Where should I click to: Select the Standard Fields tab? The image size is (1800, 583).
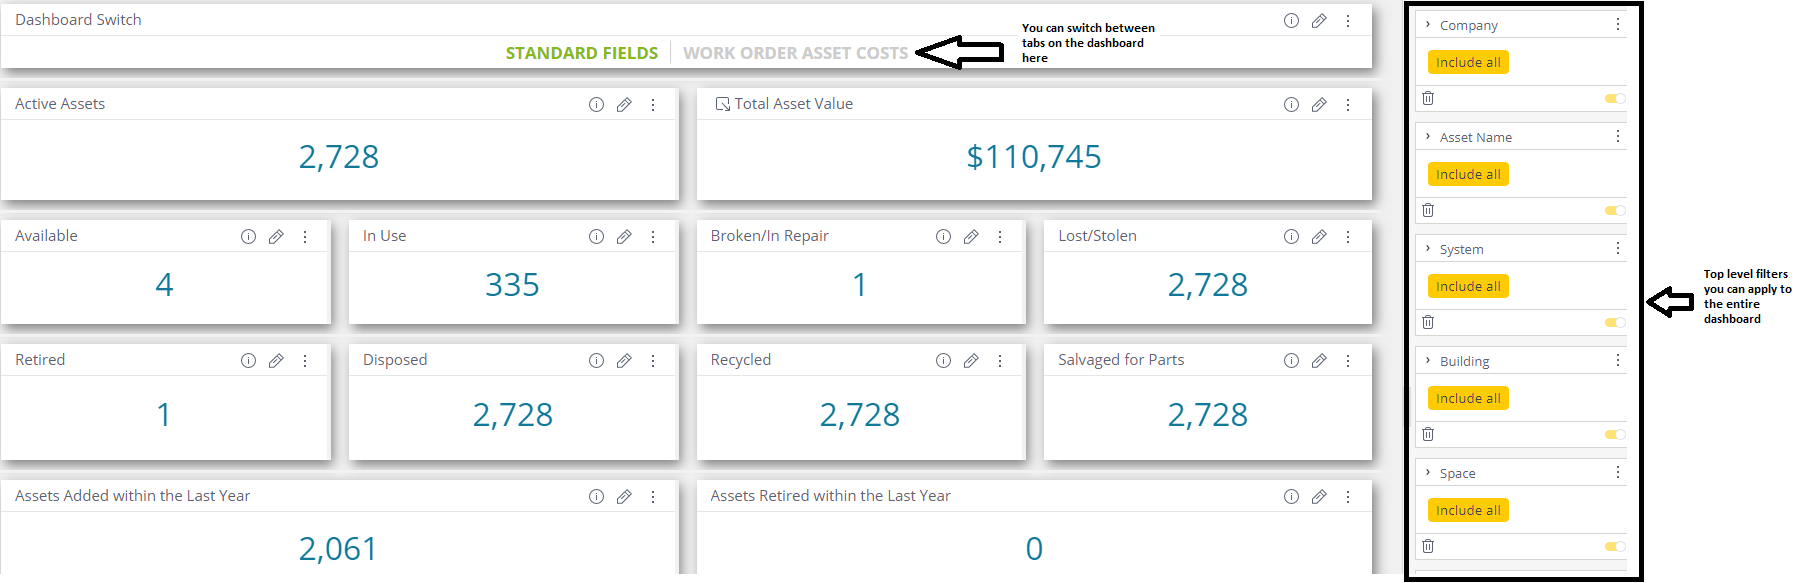(582, 53)
